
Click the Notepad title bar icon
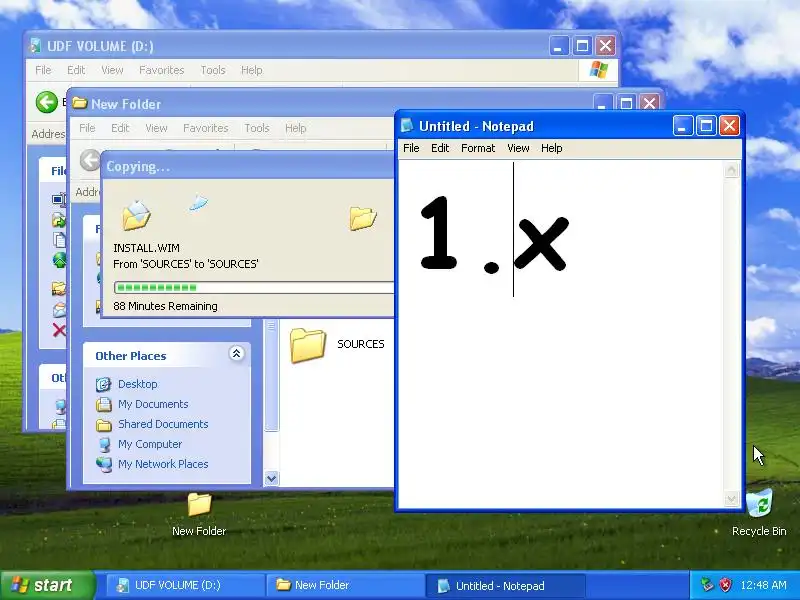point(407,126)
